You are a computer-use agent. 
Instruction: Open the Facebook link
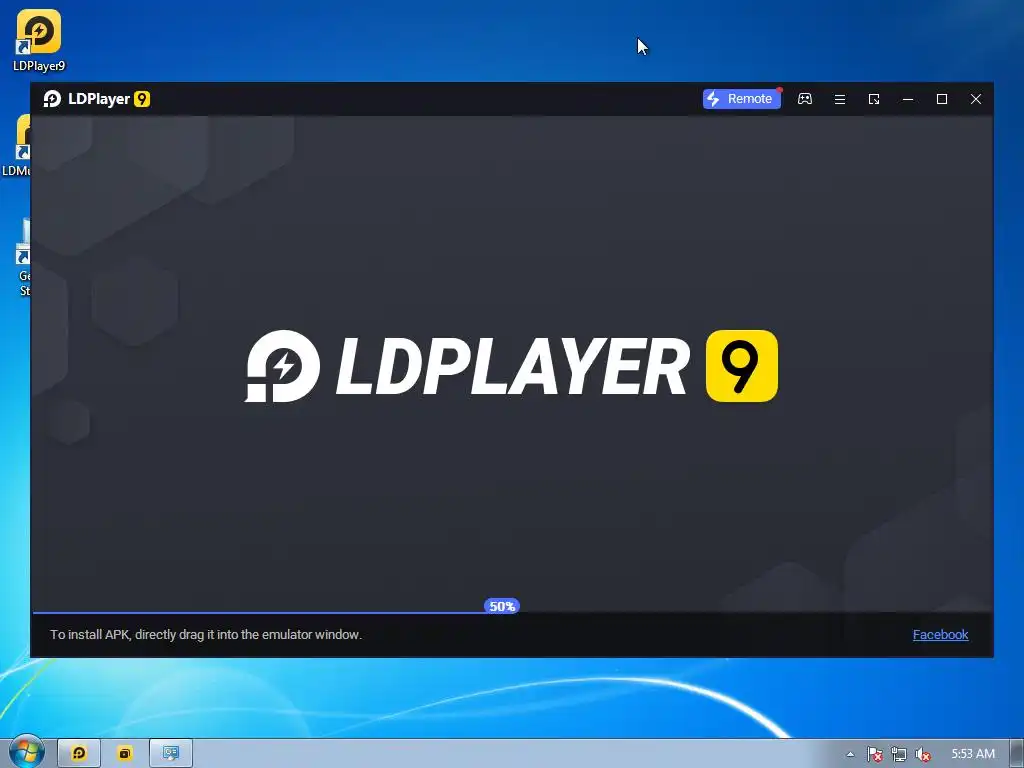(x=940, y=634)
